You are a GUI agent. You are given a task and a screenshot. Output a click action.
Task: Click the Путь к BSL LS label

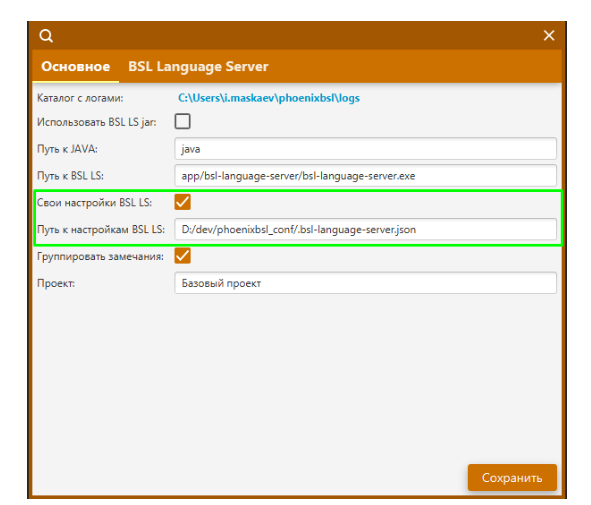click(70, 176)
